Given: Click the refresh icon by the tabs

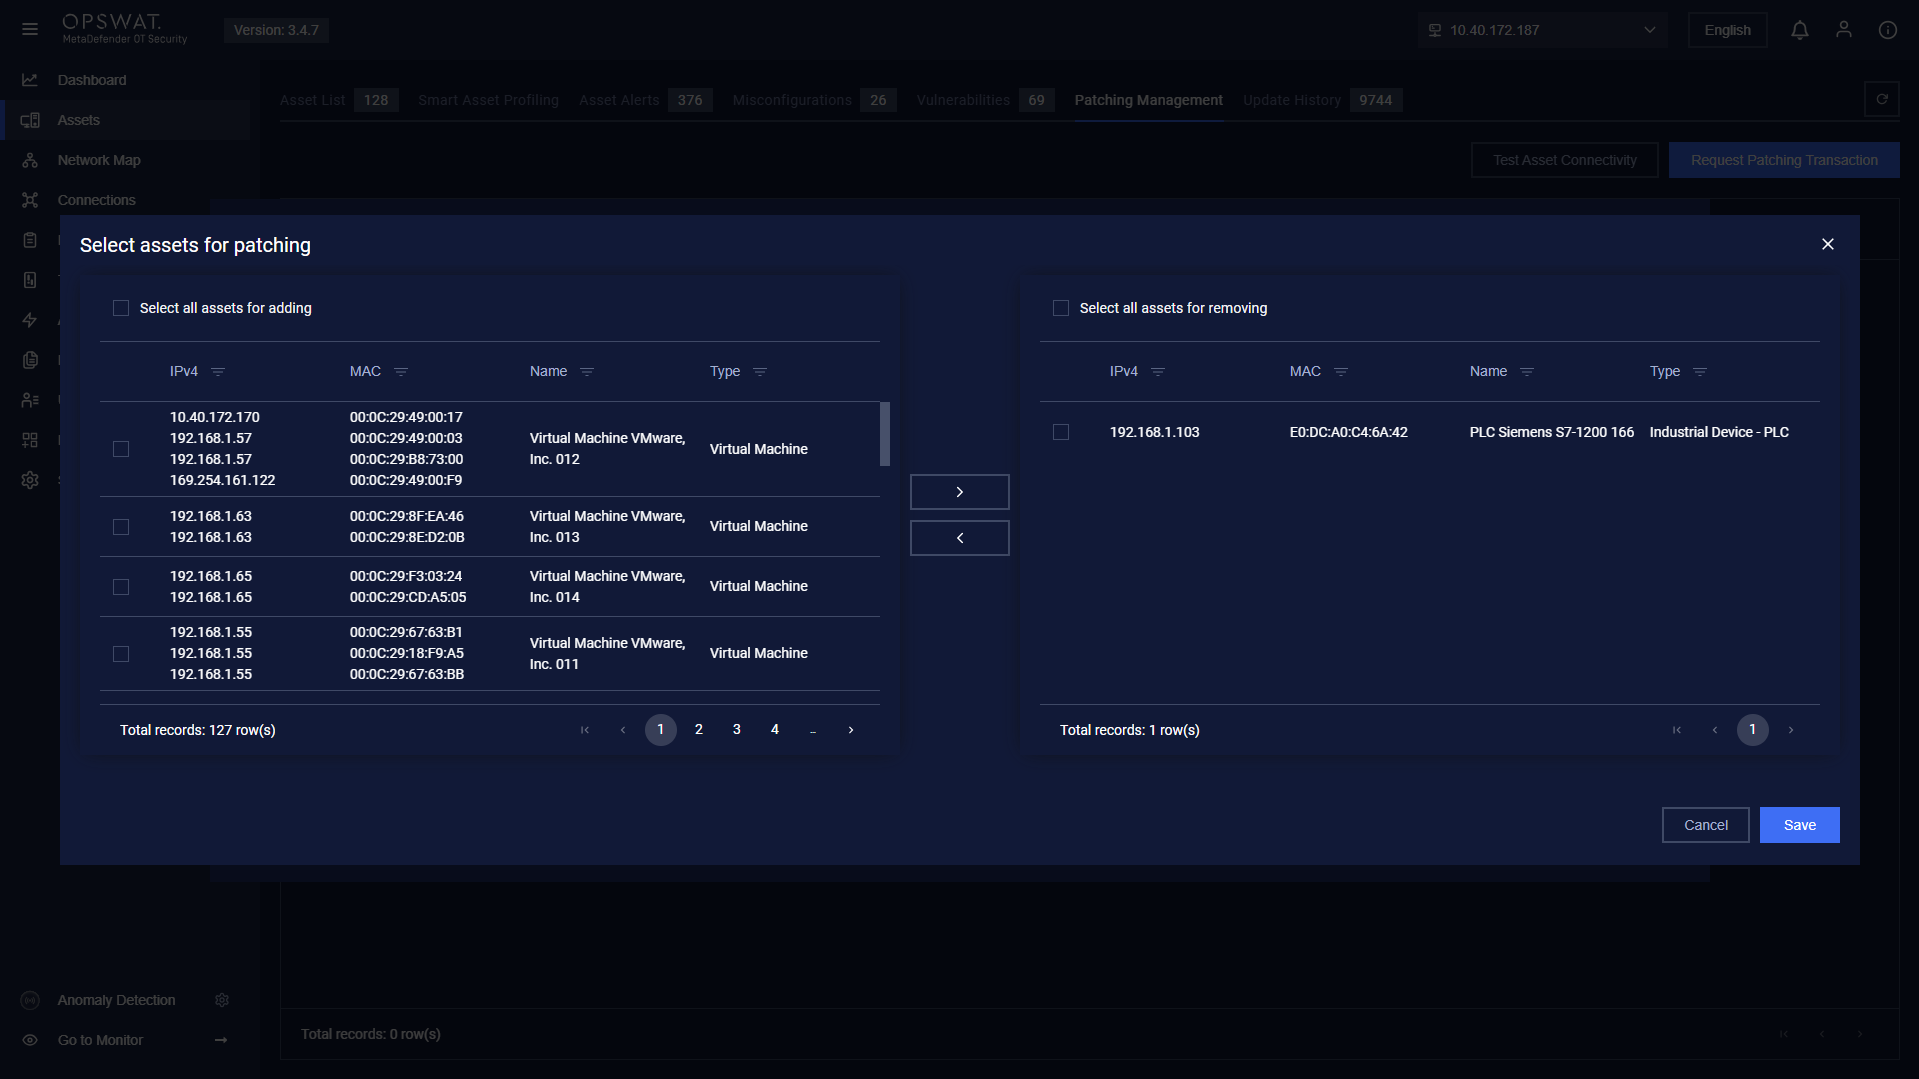Looking at the screenshot, I should coord(1882,99).
